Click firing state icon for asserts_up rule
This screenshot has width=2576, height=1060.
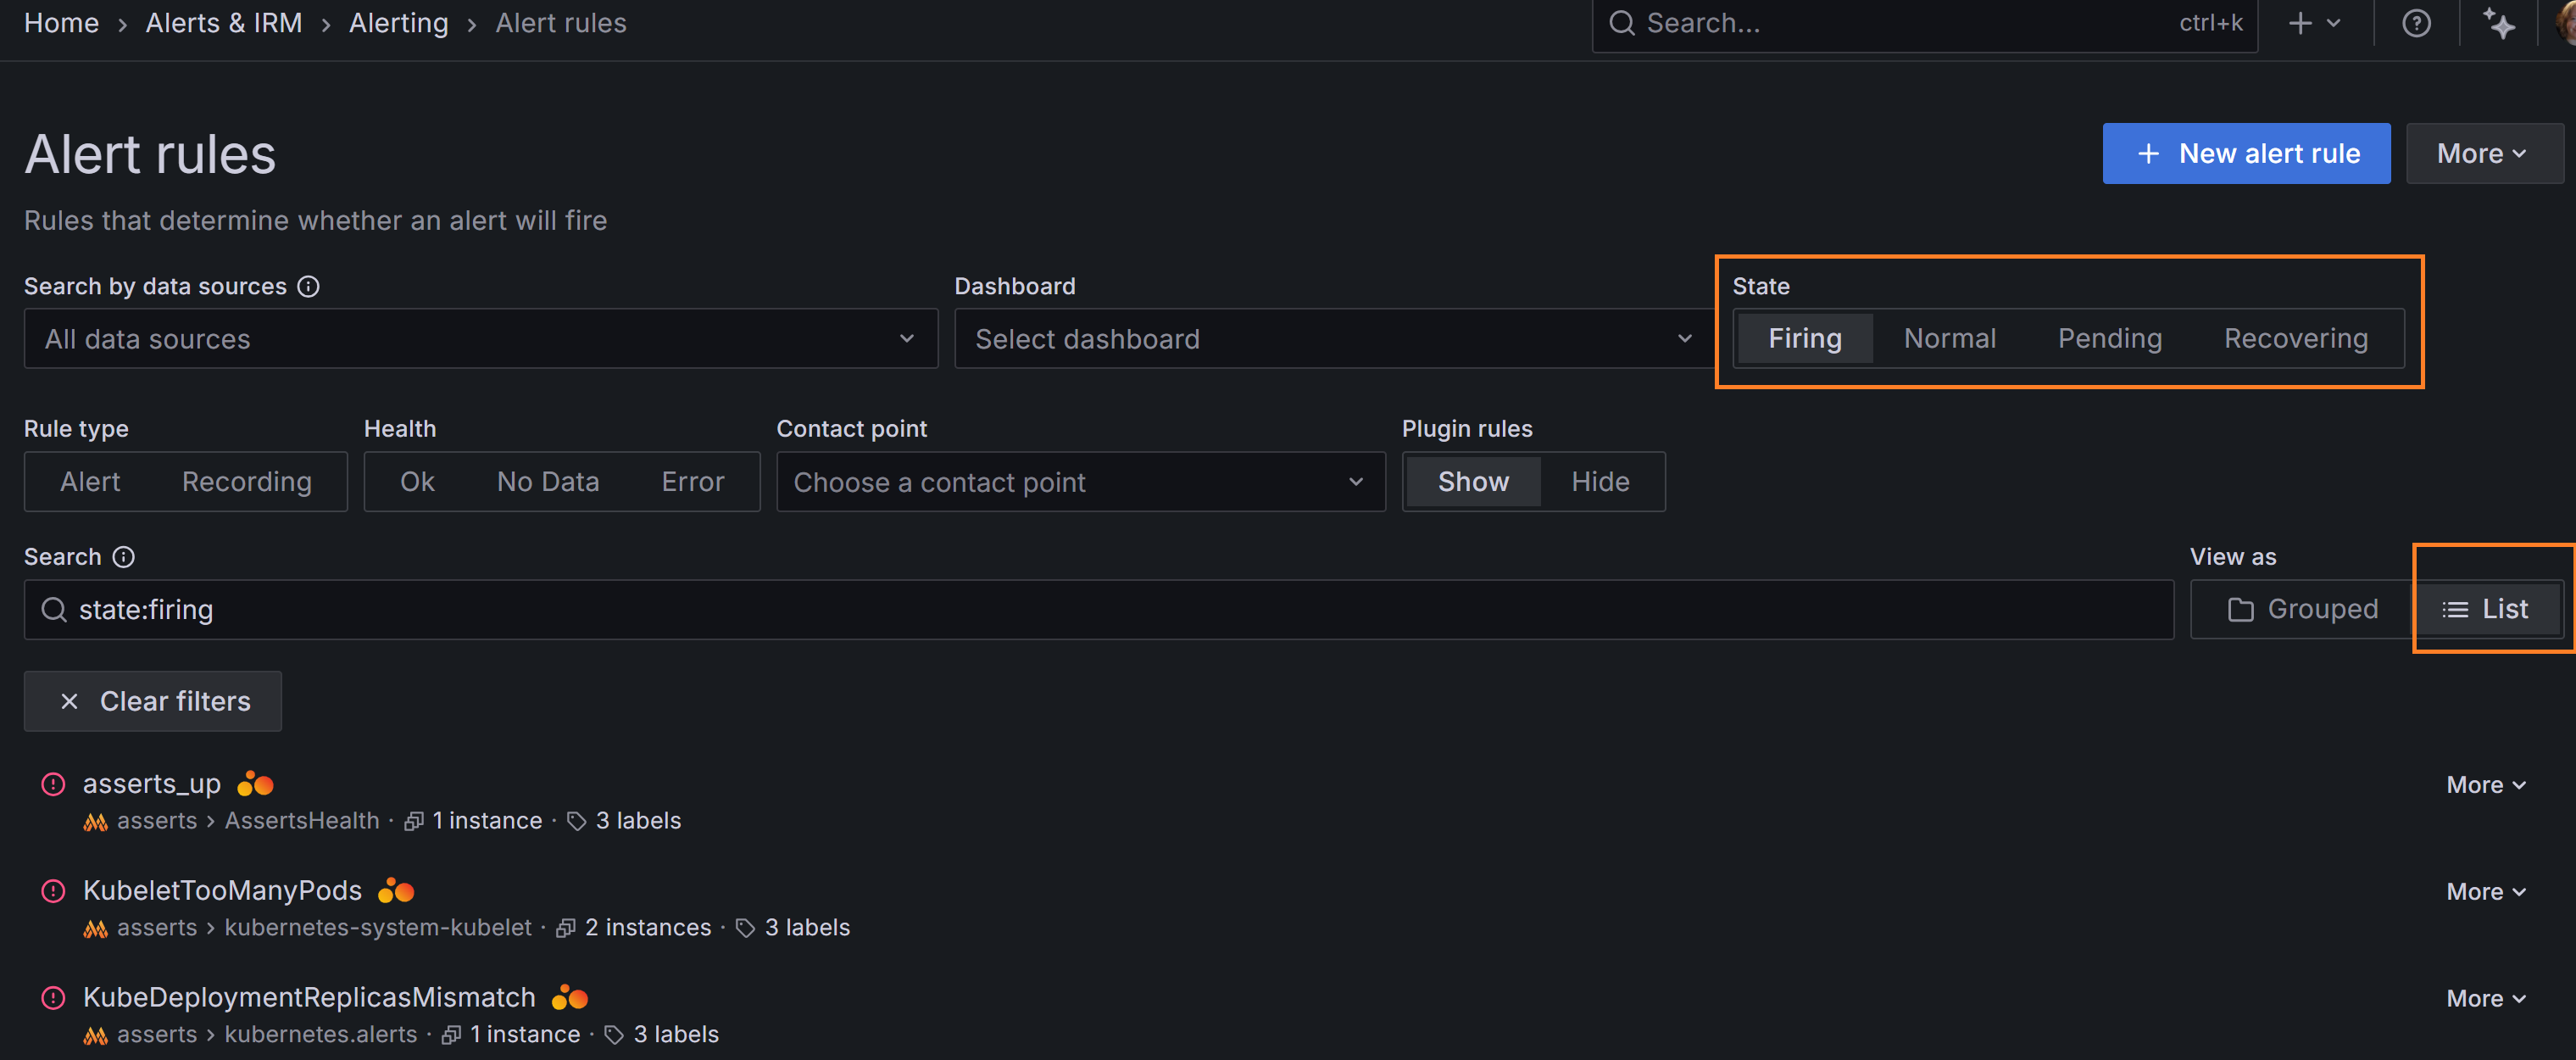click(53, 784)
